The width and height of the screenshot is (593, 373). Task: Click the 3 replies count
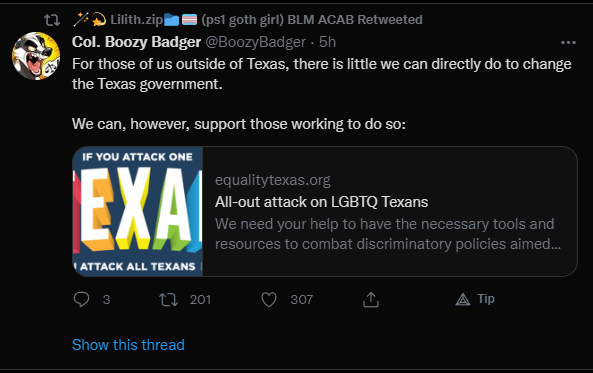106,300
